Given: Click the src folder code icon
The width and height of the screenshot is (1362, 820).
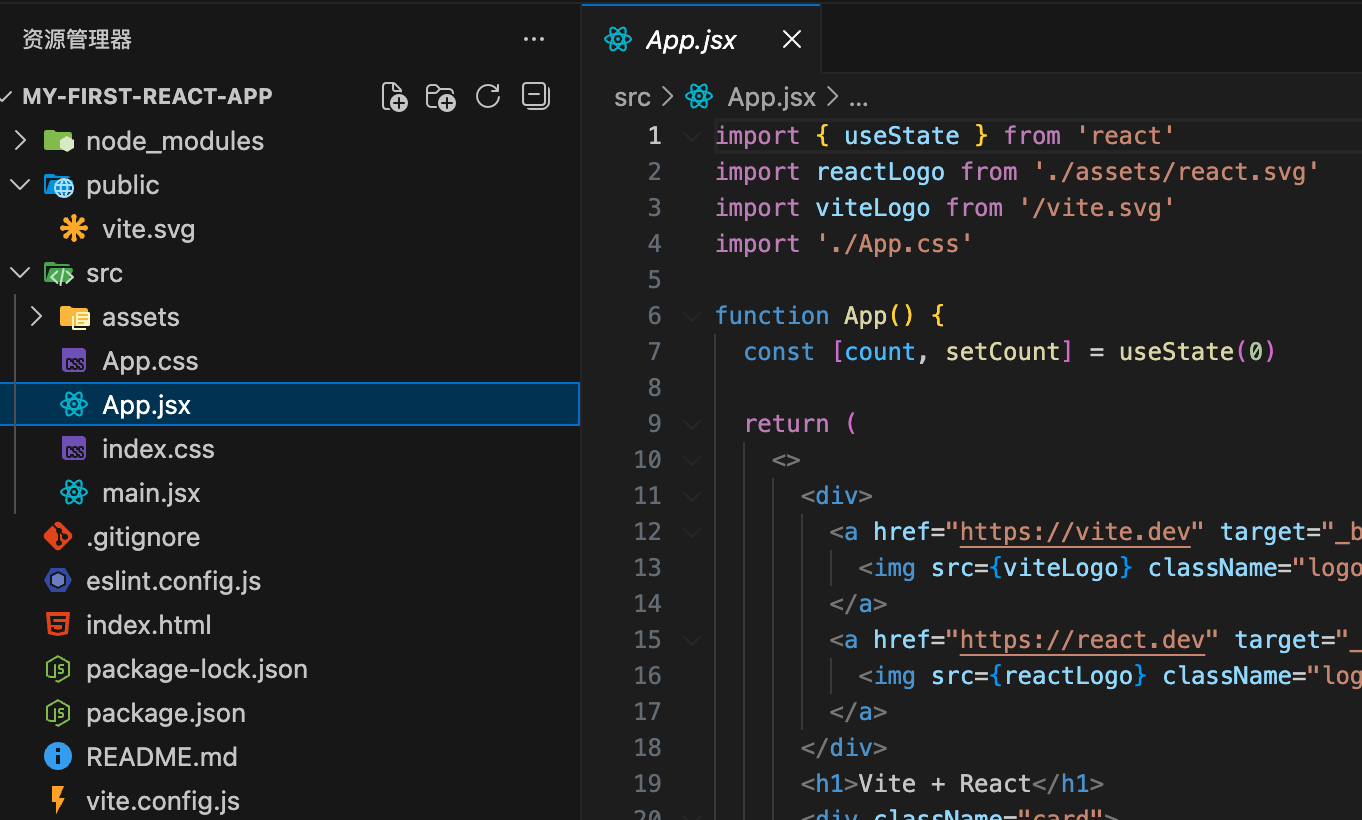Looking at the screenshot, I should pyautogui.click(x=59, y=273).
